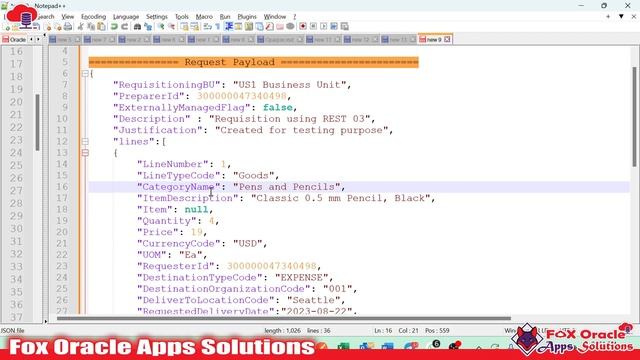The width and height of the screenshot is (640, 360).
Task: Toggle synchronize horizontal scrolling icon
Action: click(195, 27)
